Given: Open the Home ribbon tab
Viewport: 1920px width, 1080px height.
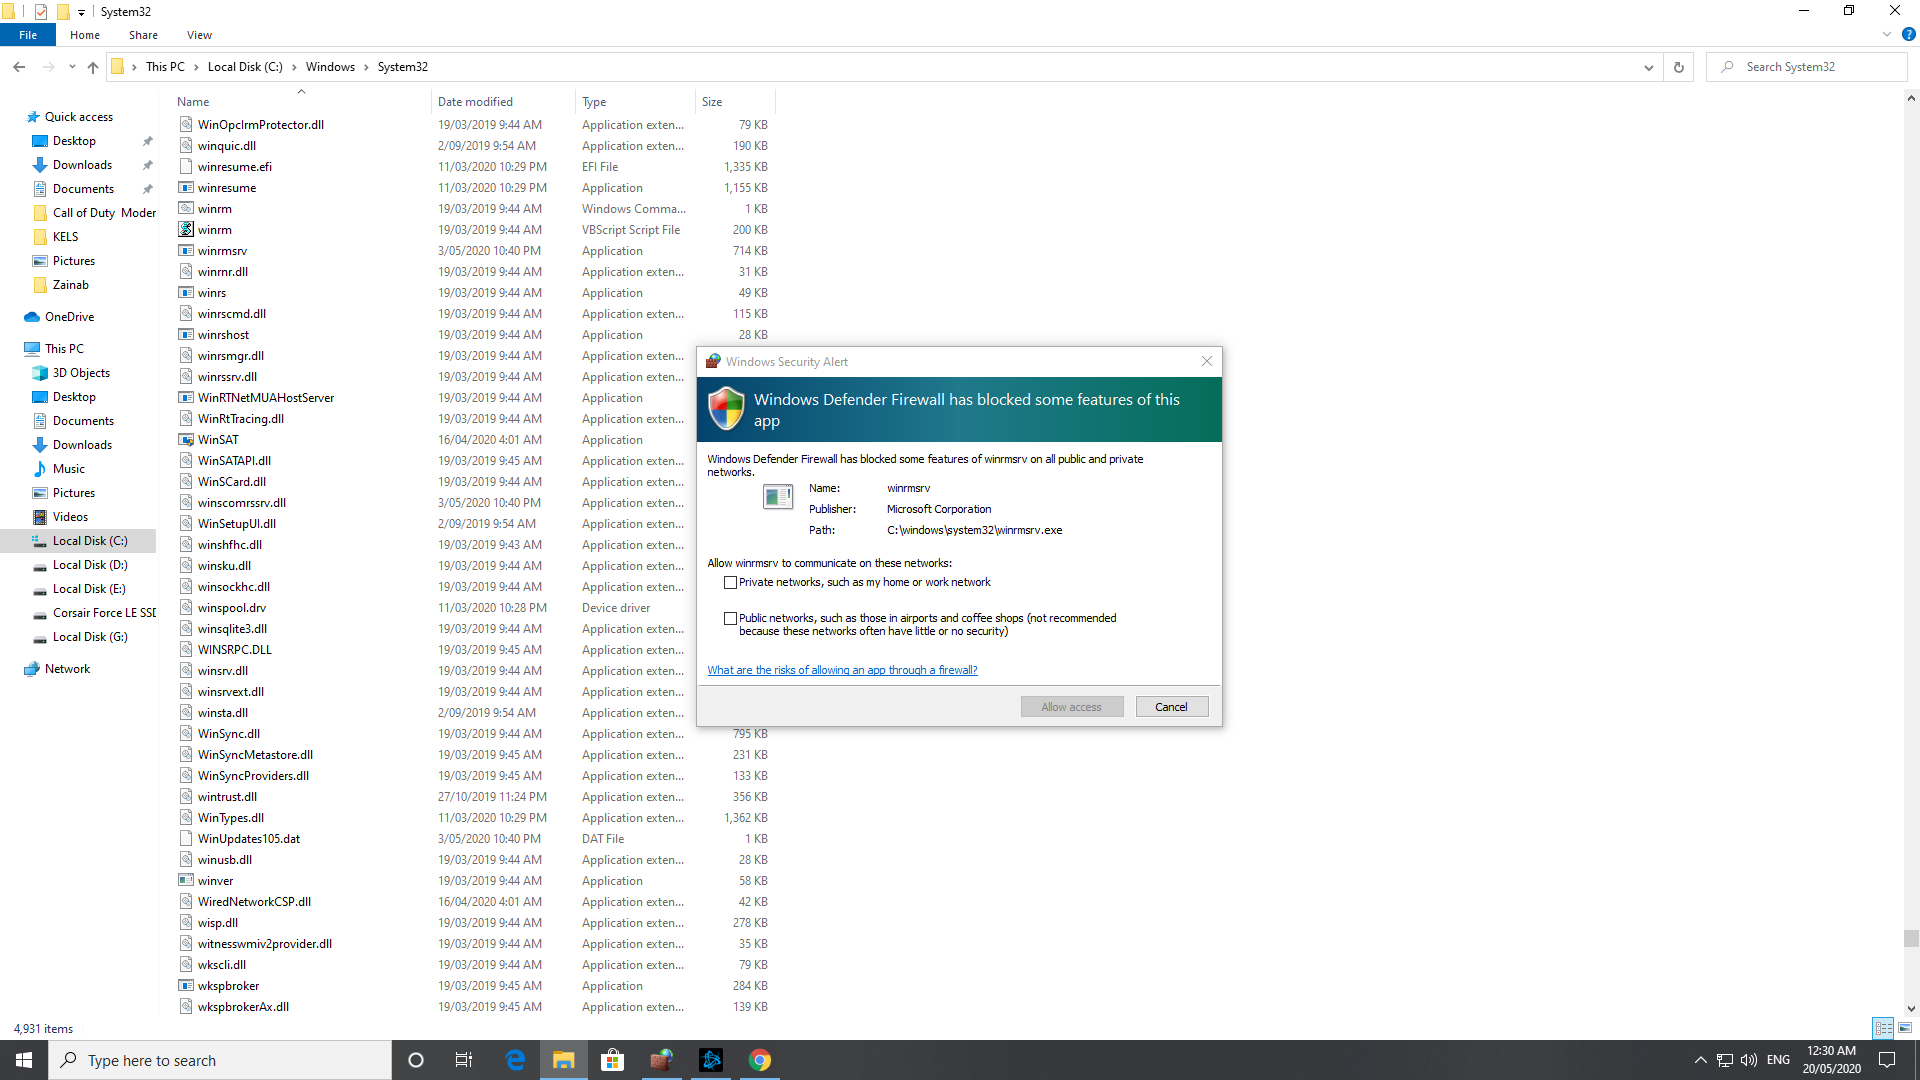Looking at the screenshot, I should click(84, 35).
